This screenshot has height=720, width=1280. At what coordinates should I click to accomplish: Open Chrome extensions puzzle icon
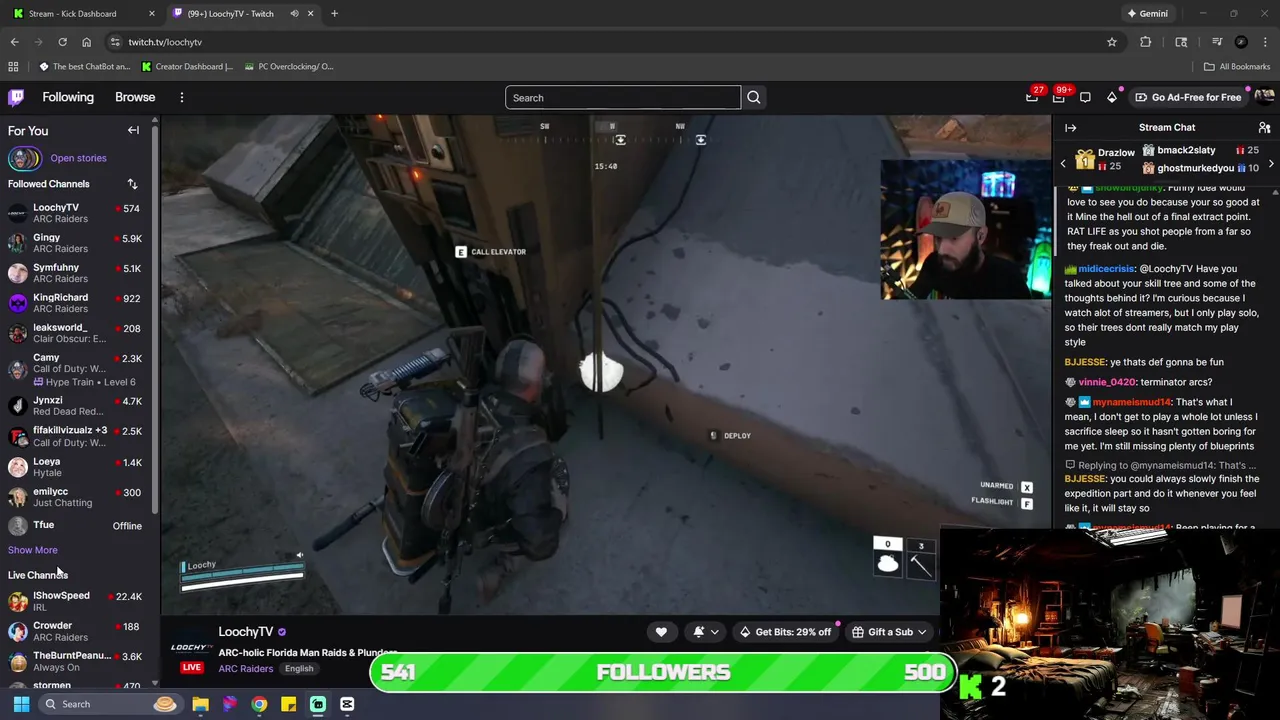tap(1146, 42)
